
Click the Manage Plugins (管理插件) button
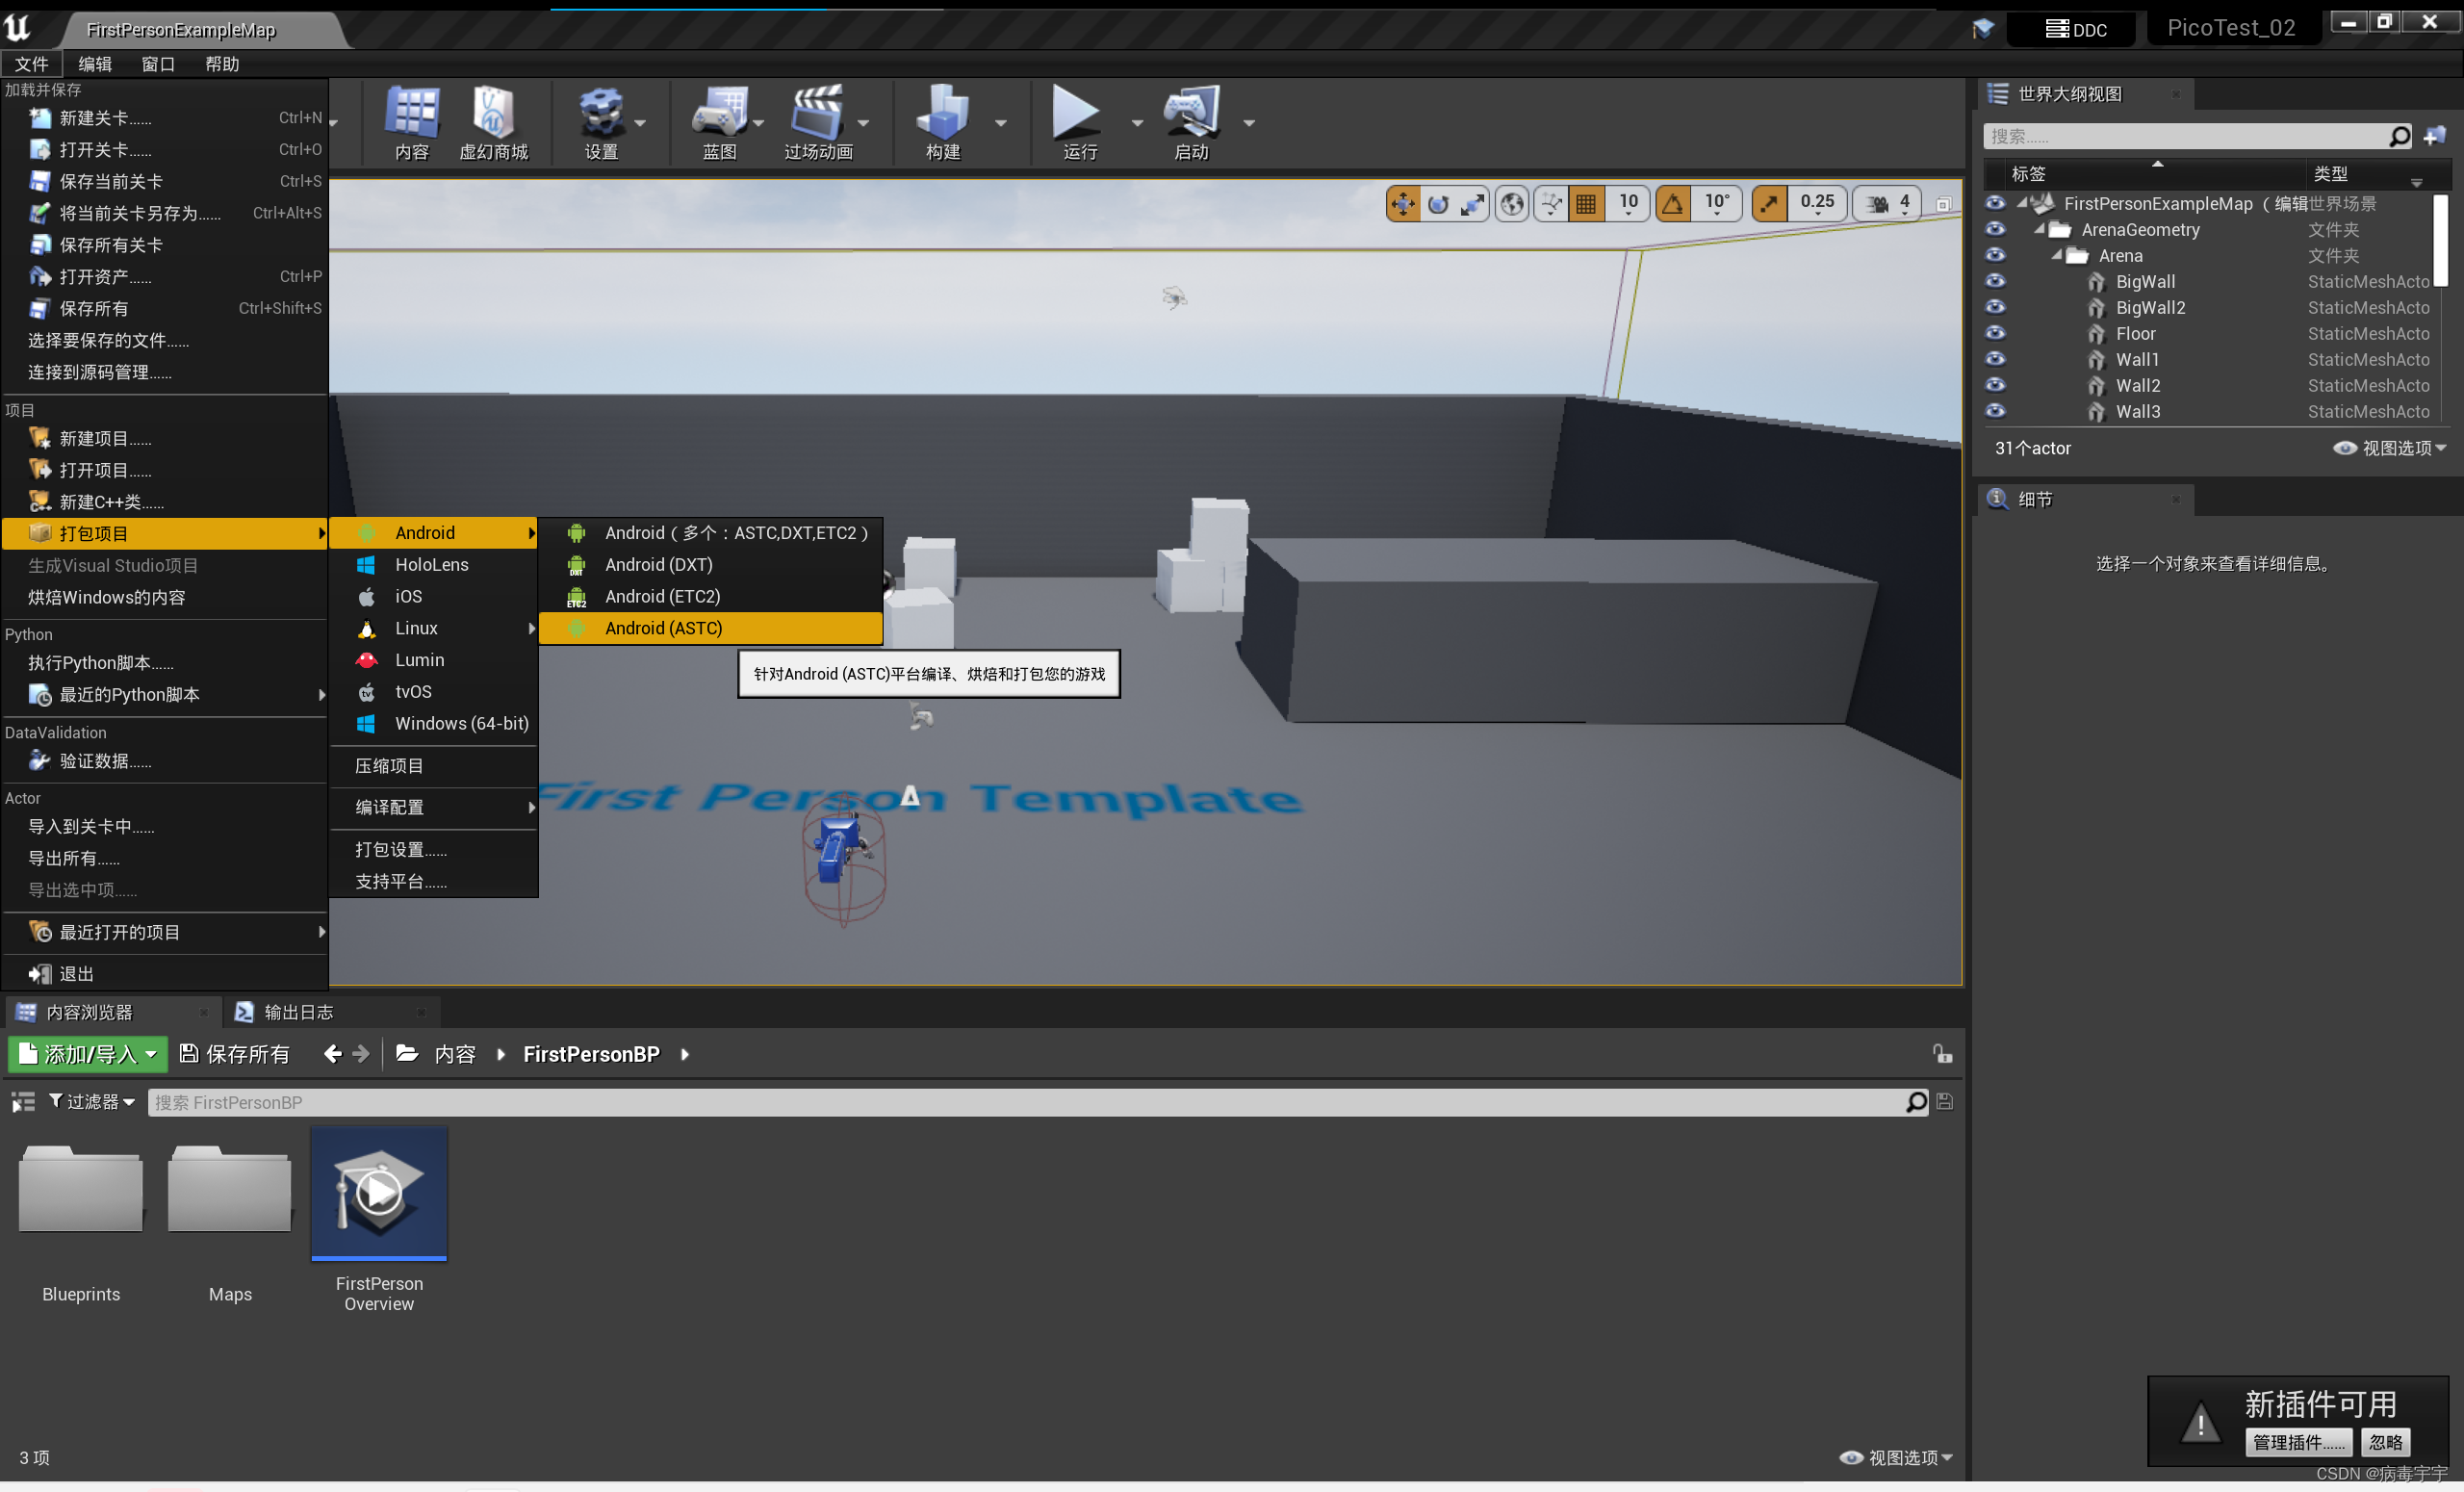[2298, 1441]
